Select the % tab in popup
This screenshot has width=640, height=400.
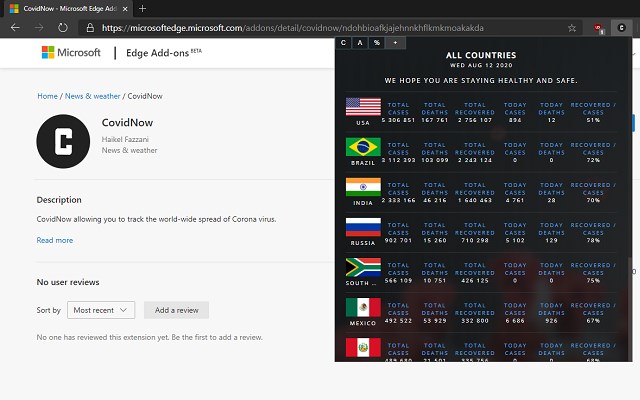point(376,43)
